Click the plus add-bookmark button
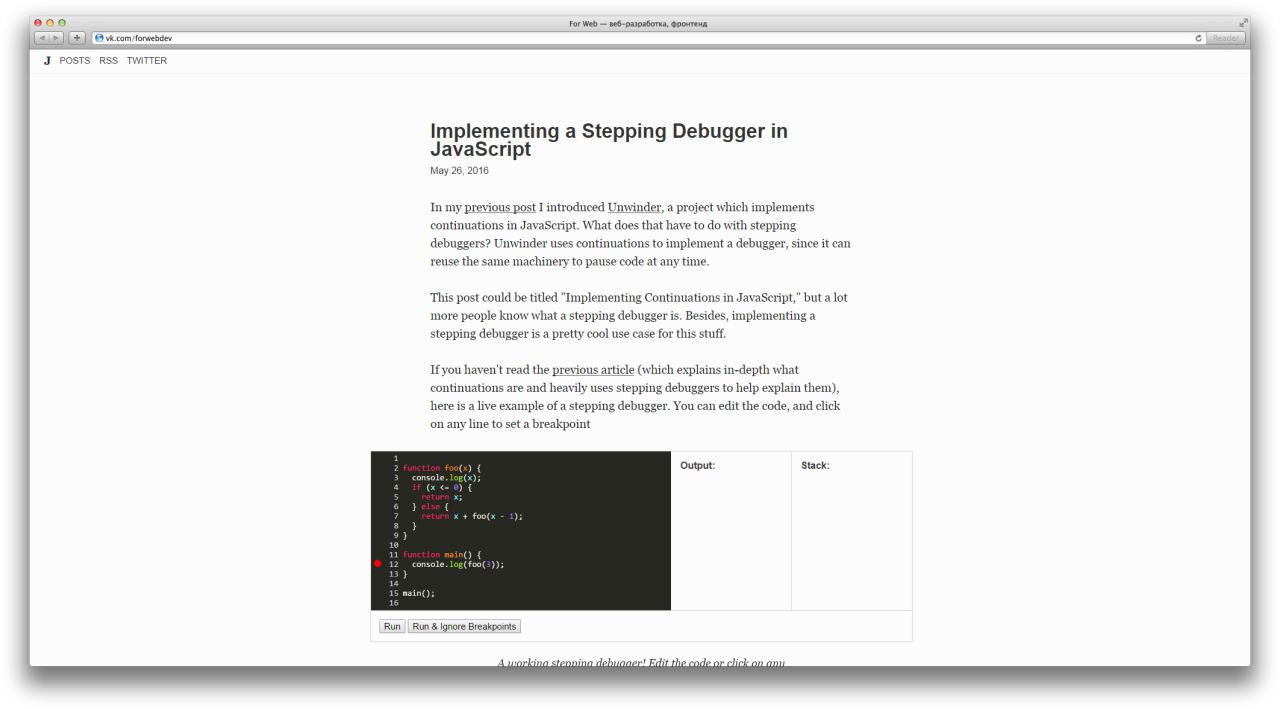This screenshot has height=709, width=1280. click(x=77, y=38)
